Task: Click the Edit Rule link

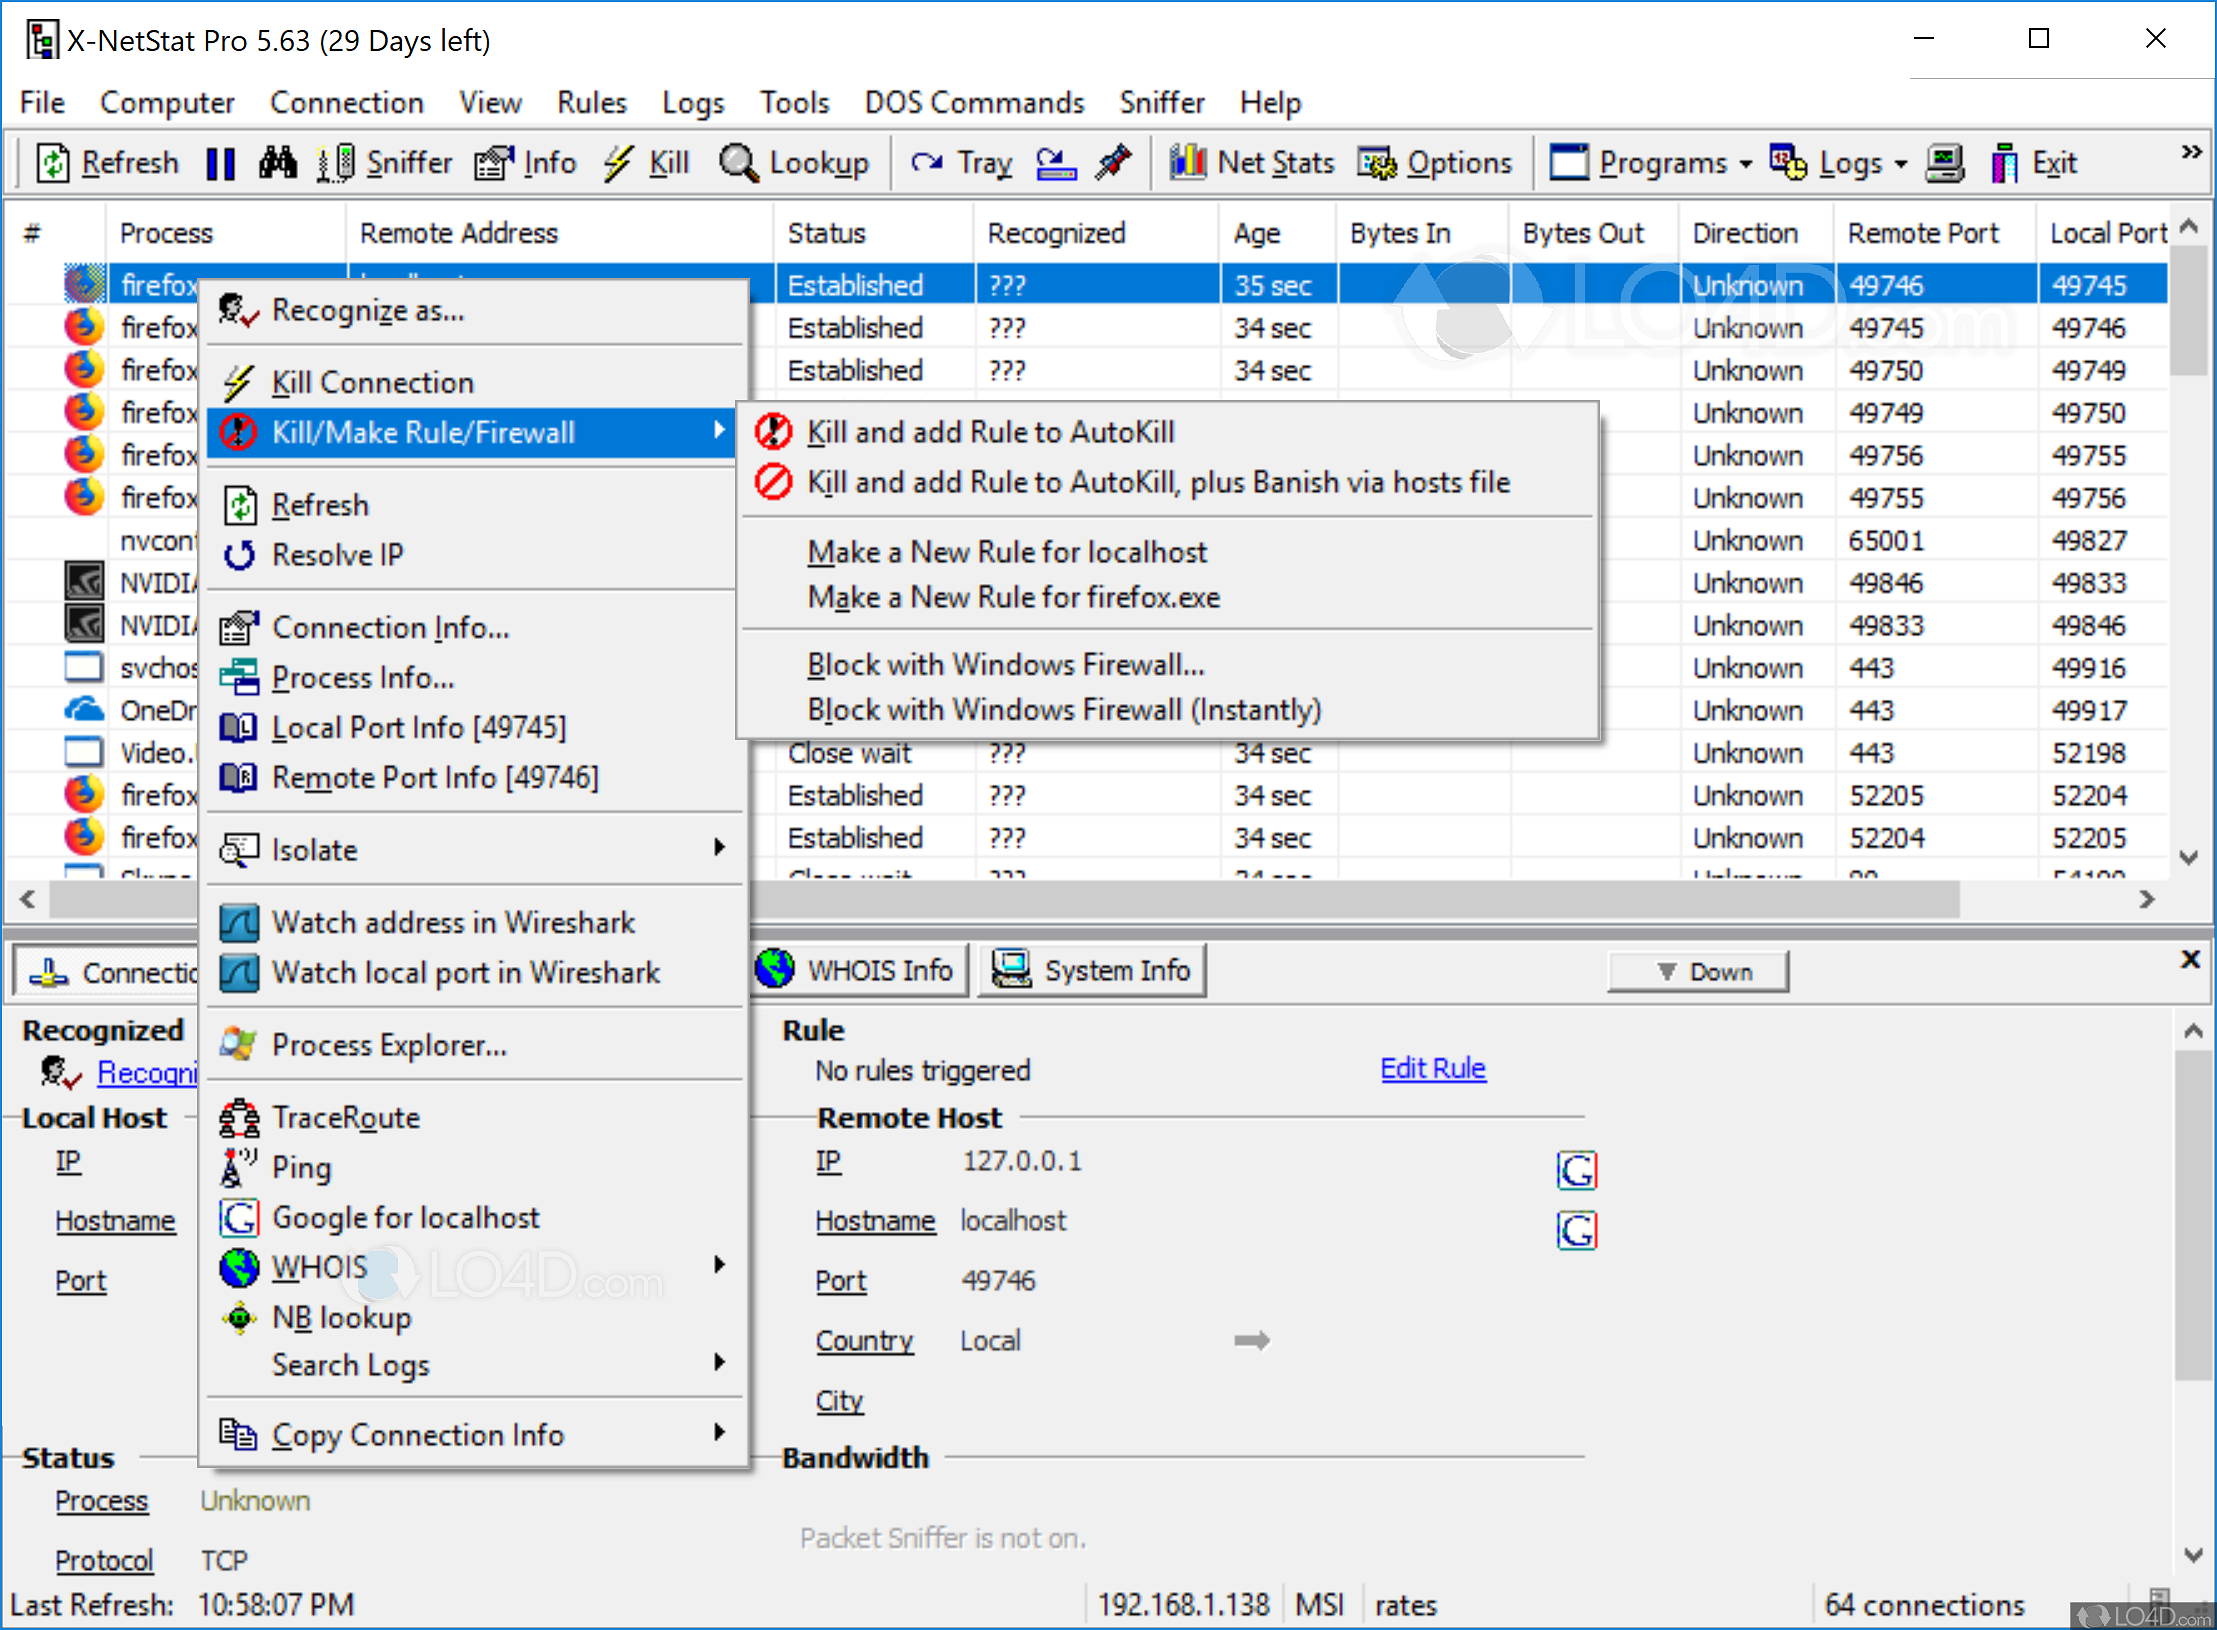Action: coord(1432,1069)
